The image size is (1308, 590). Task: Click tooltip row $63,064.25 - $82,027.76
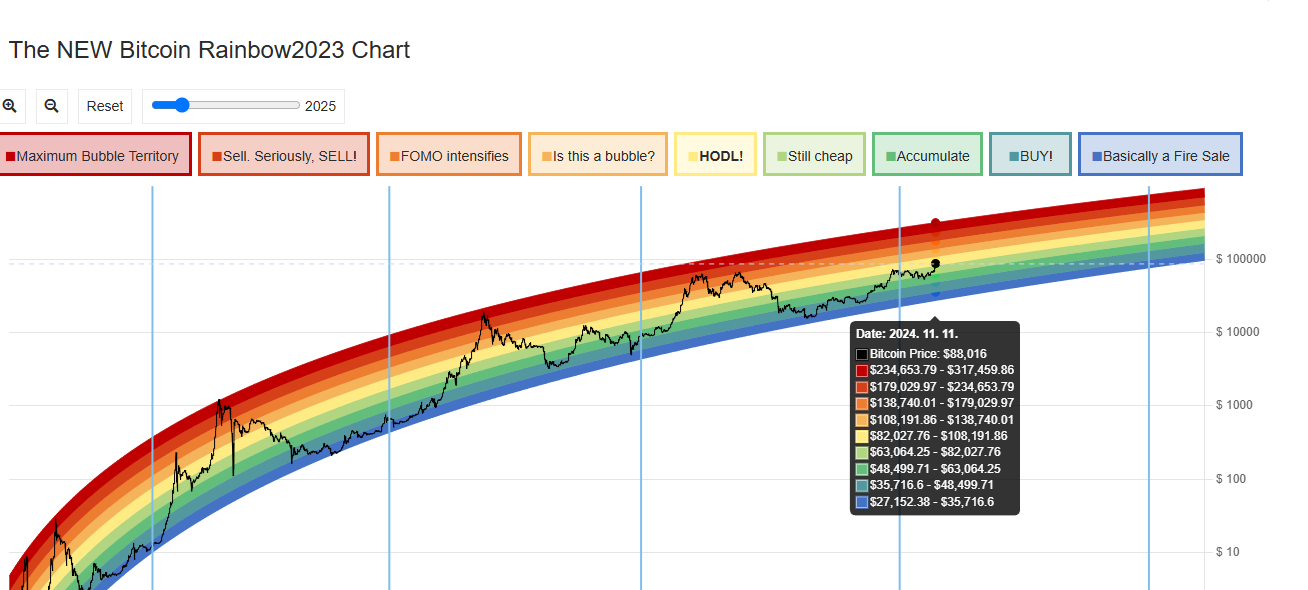coord(928,452)
